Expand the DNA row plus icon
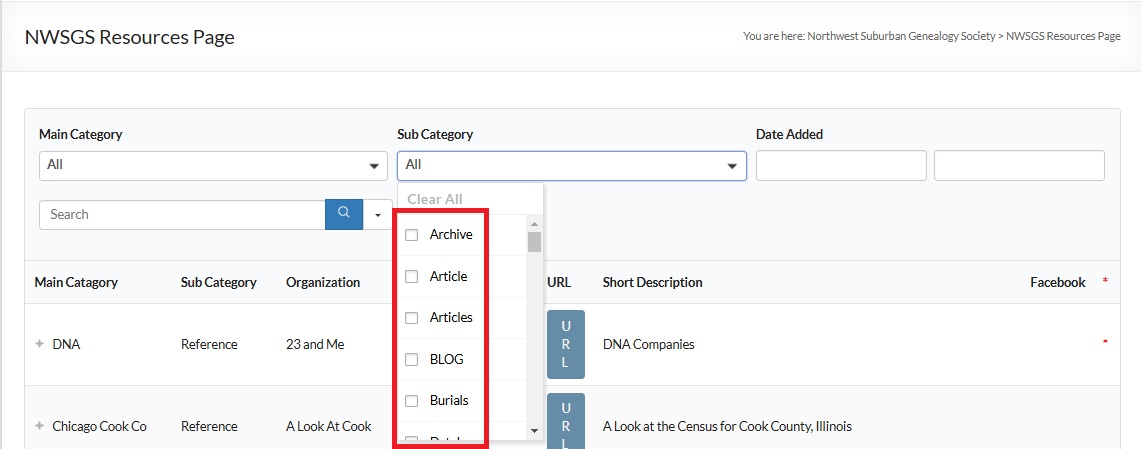This screenshot has height=449, width=1141. point(40,344)
